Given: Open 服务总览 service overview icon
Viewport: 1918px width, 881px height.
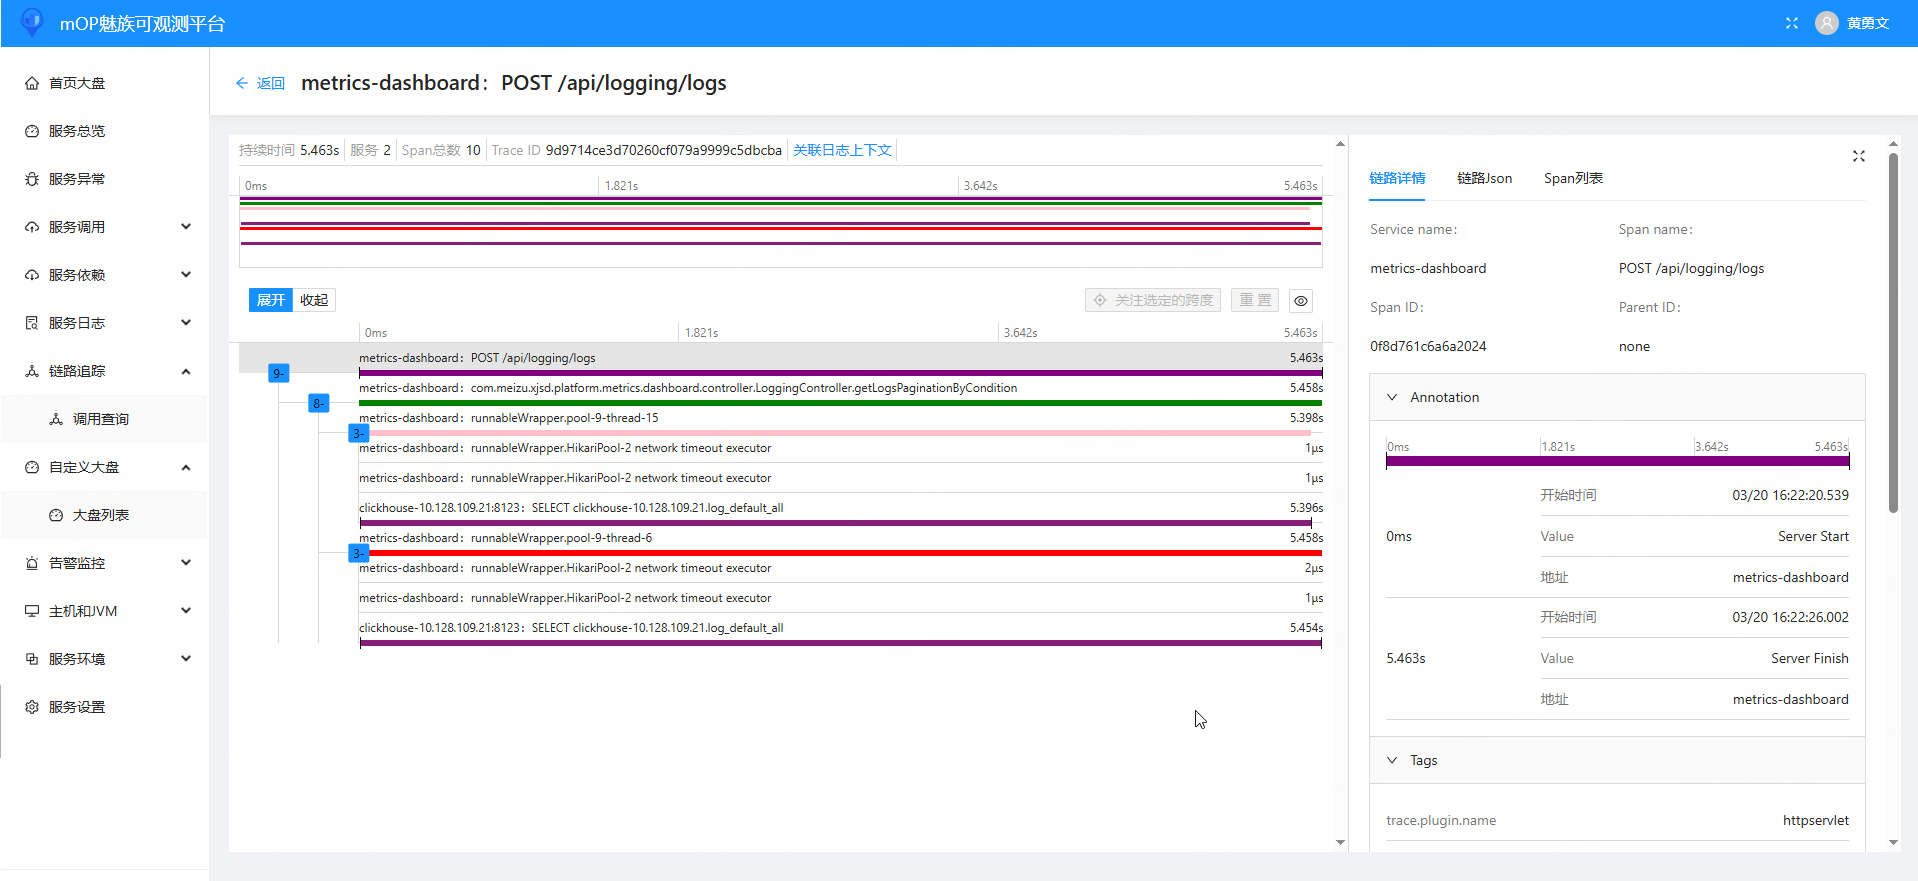Looking at the screenshot, I should coord(32,131).
